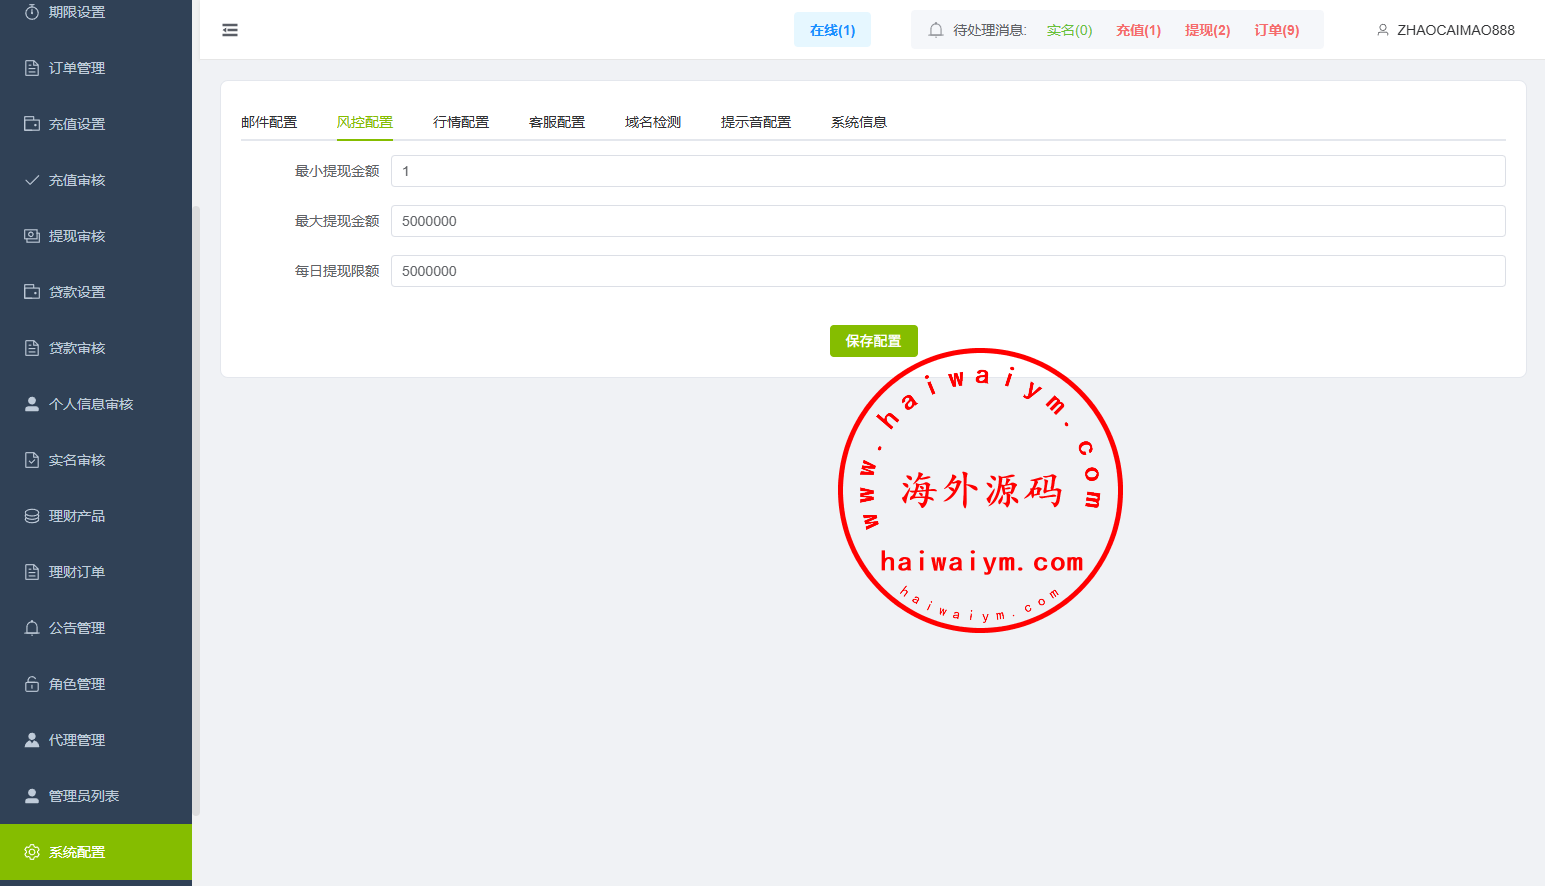Open pending 订单(9) notifications link
The image size is (1545, 886).
pyautogui.click(x=1277, y=30)
